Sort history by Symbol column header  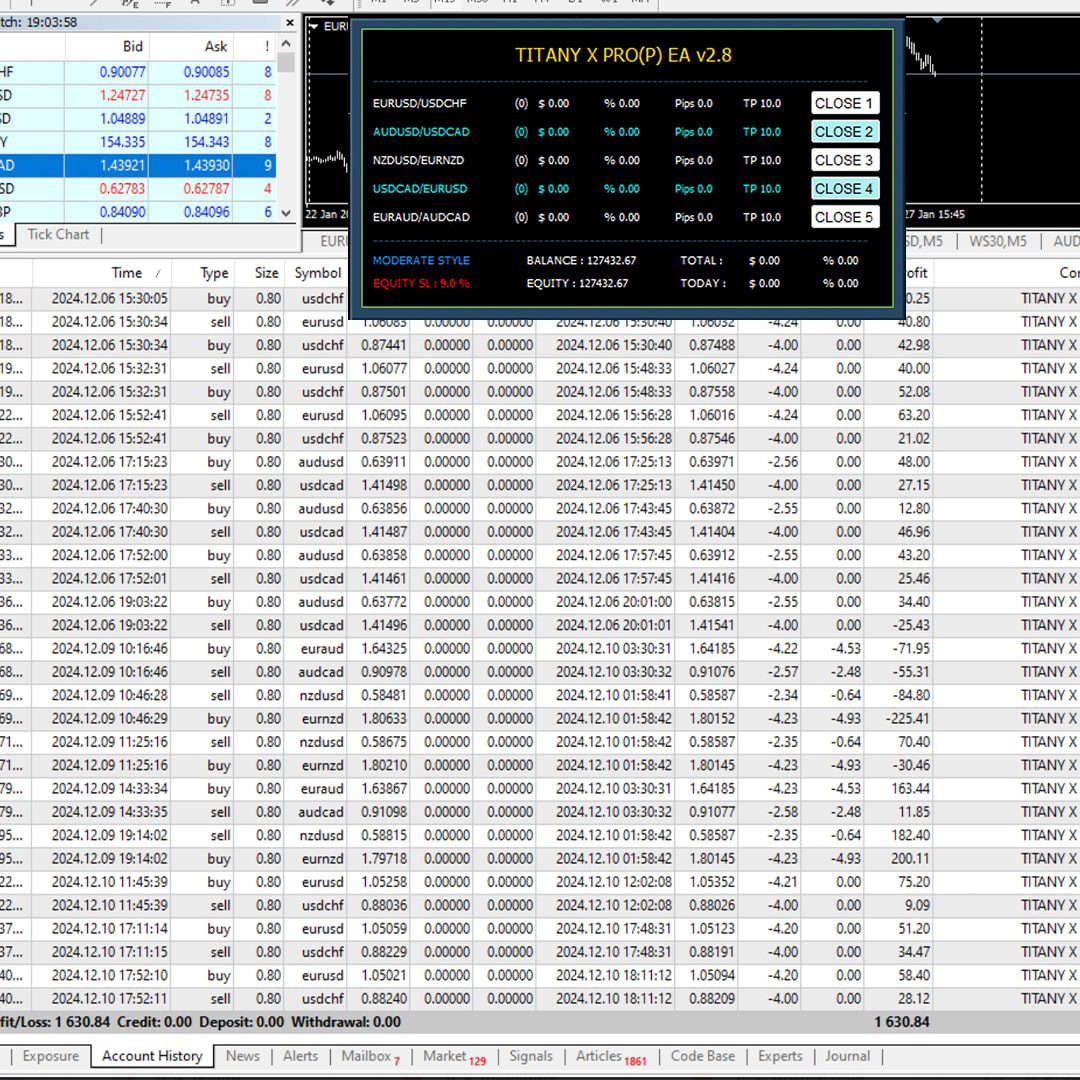point(317,273)
